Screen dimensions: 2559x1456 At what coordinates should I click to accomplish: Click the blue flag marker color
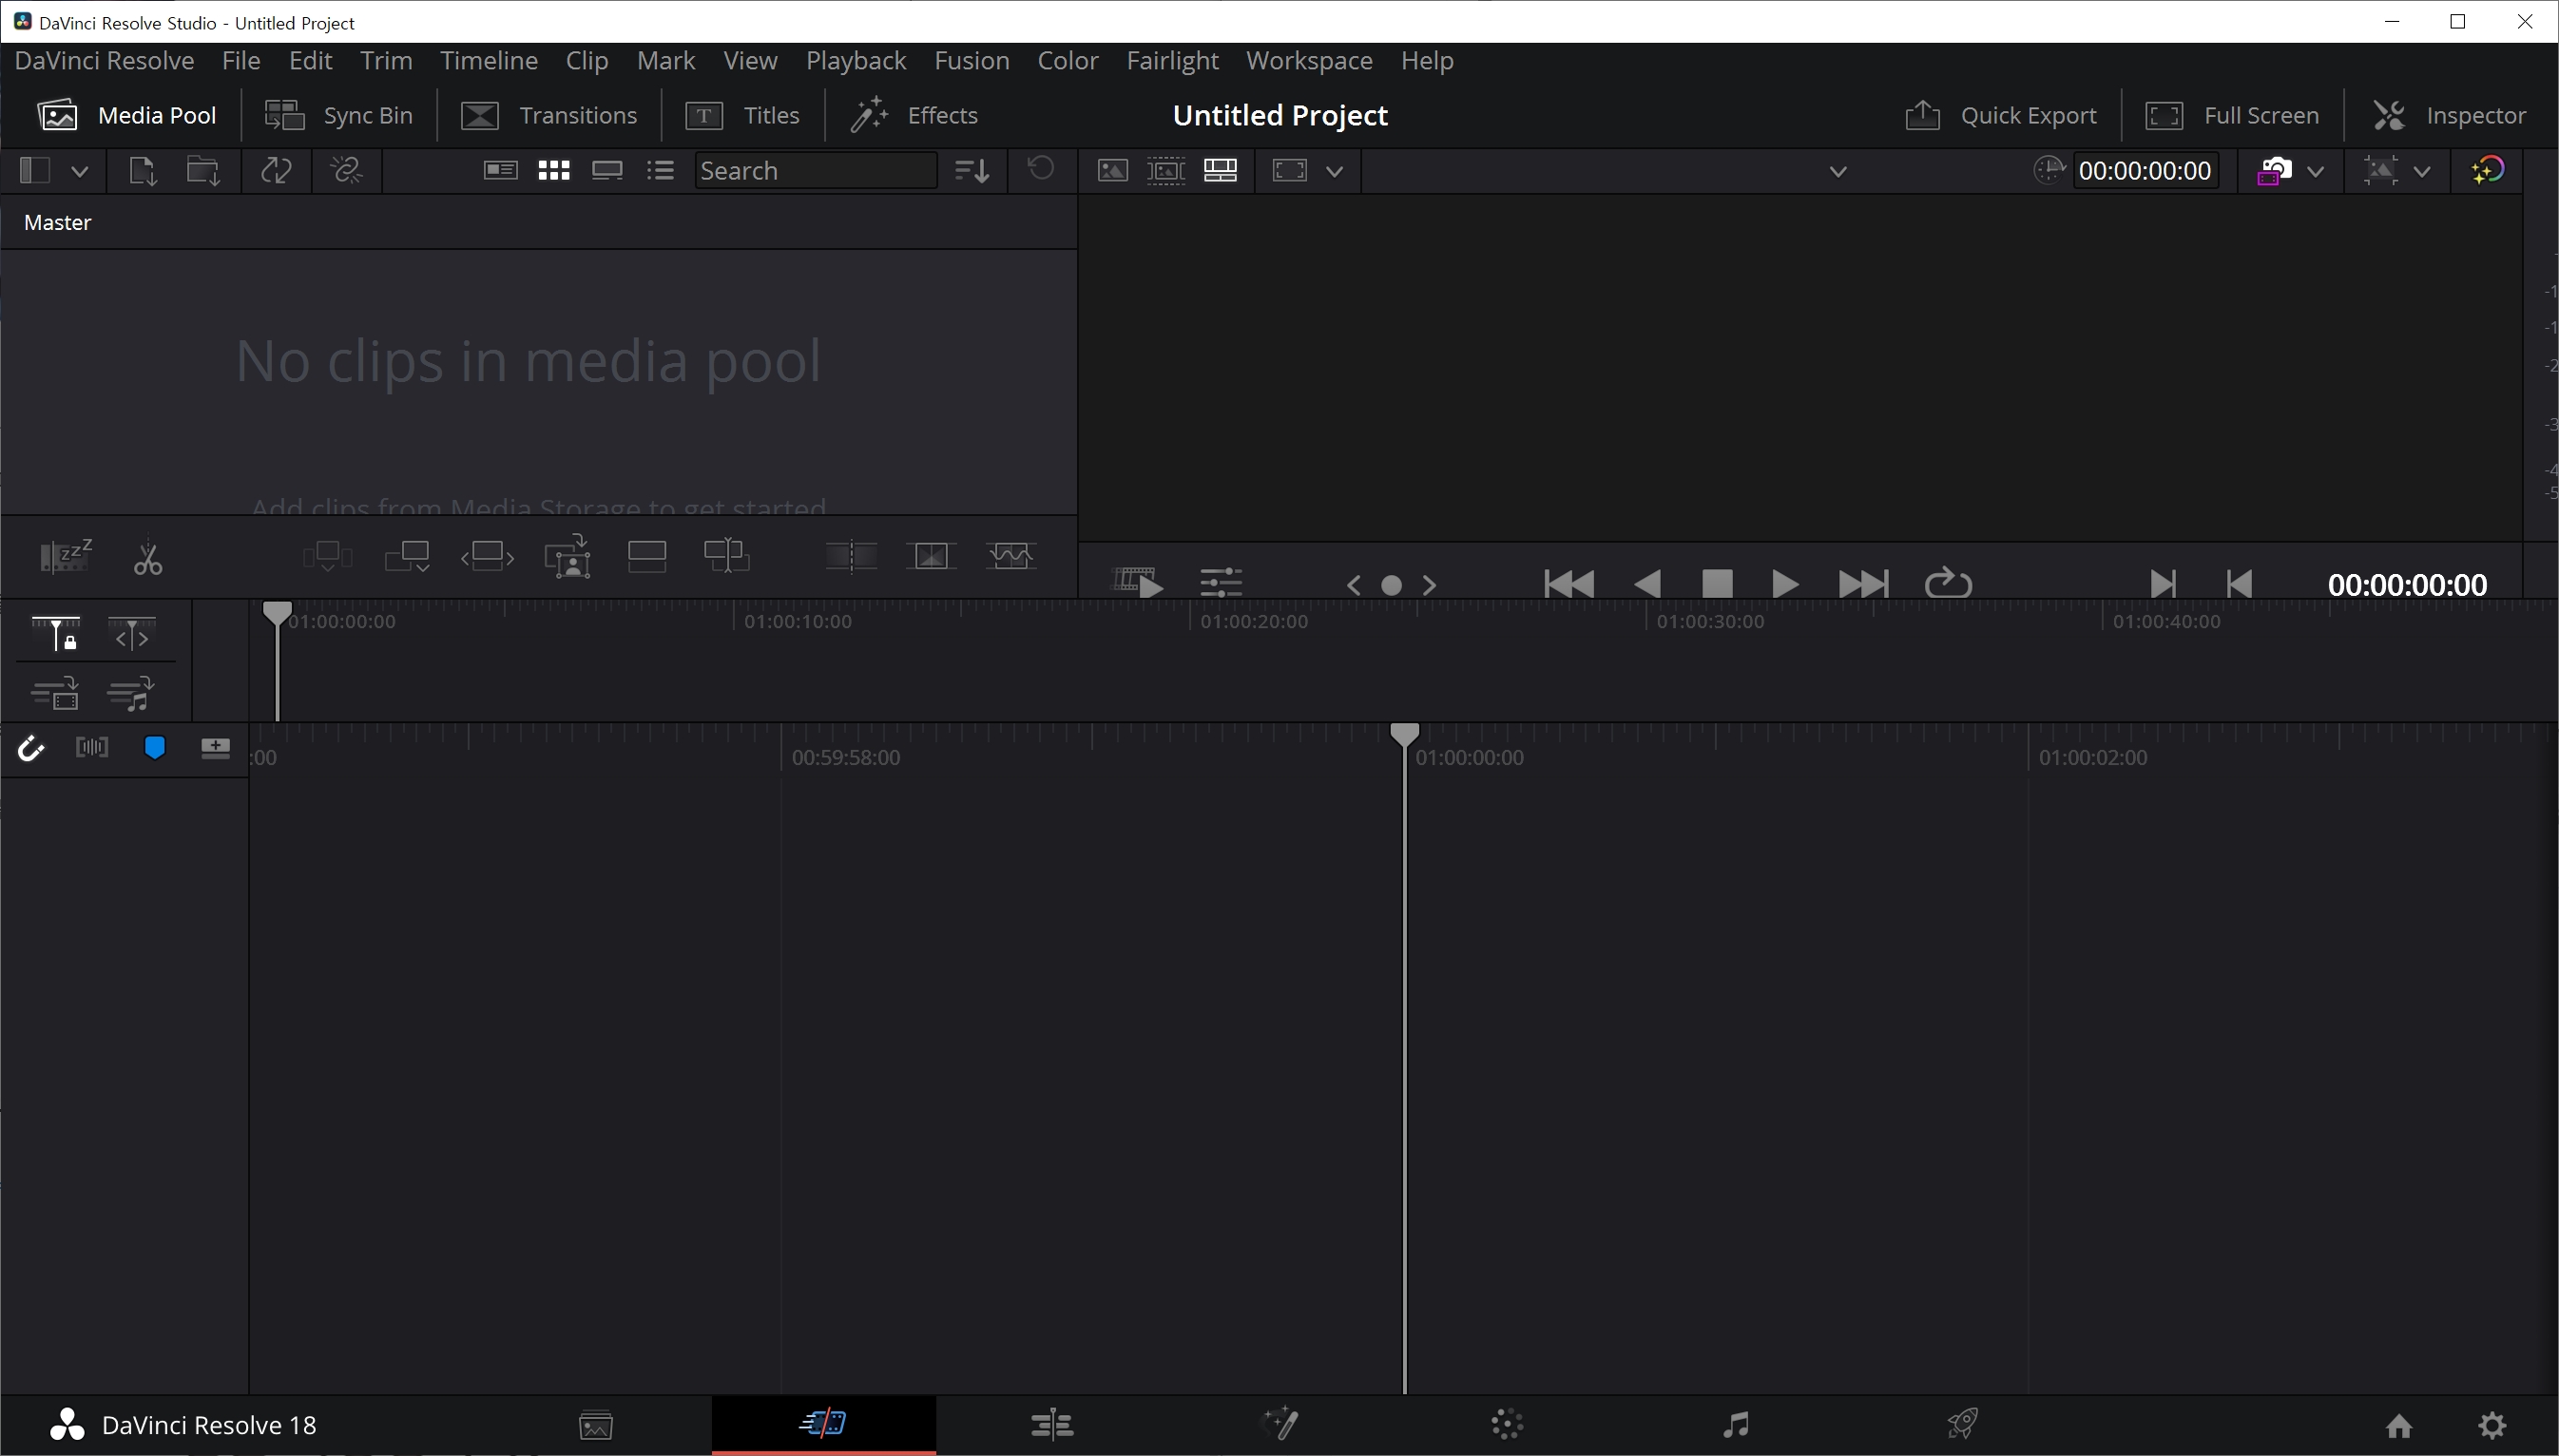[x=155, y=748]
